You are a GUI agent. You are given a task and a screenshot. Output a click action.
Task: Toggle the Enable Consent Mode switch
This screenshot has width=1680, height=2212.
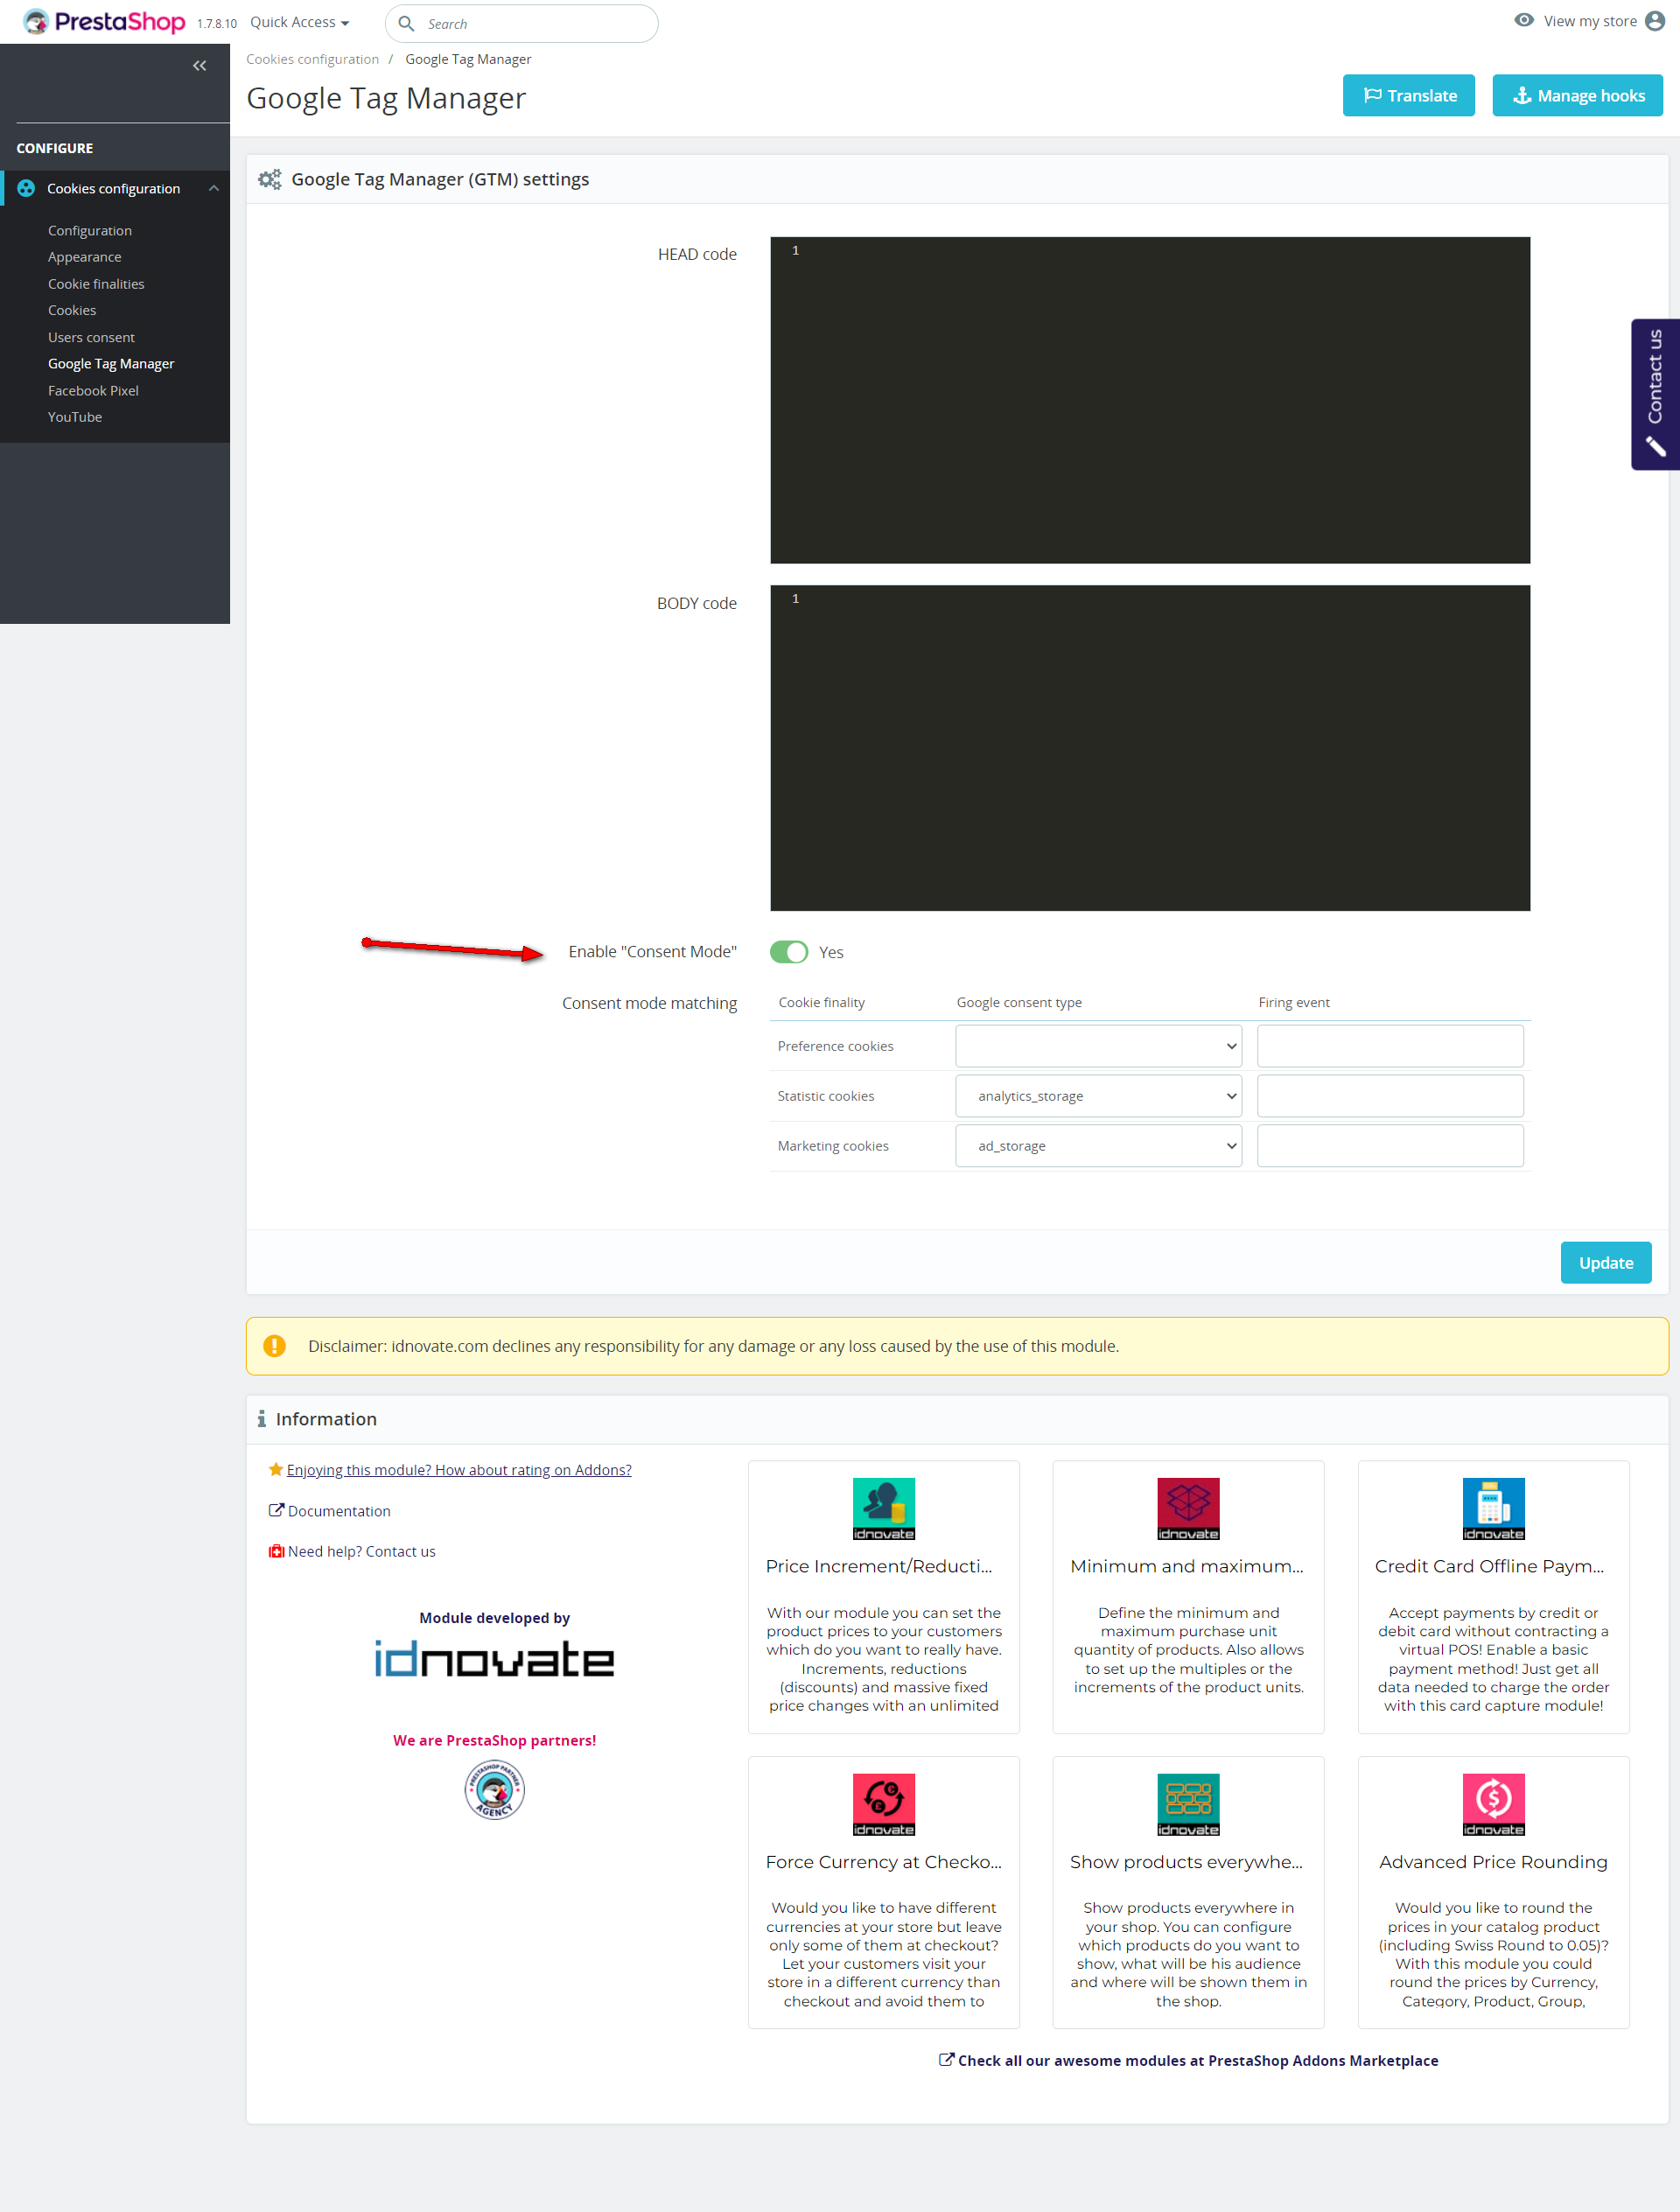pos(788,952)
